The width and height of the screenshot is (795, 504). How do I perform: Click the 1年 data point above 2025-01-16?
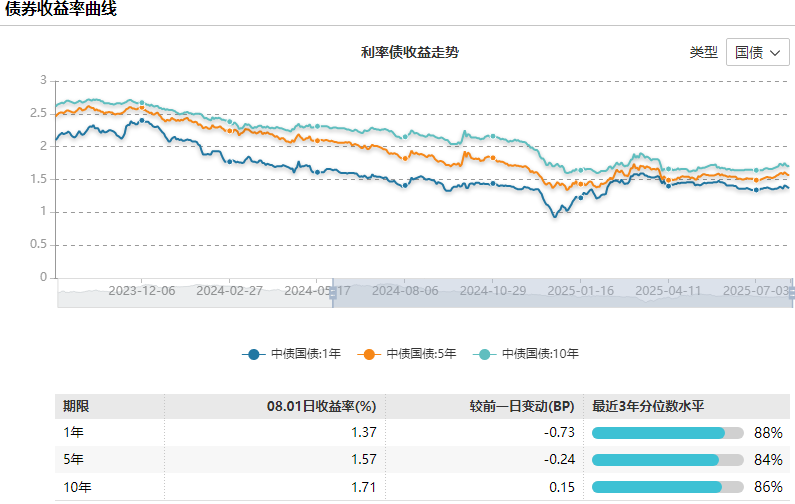pyautogui.click(x=581, y=198)
